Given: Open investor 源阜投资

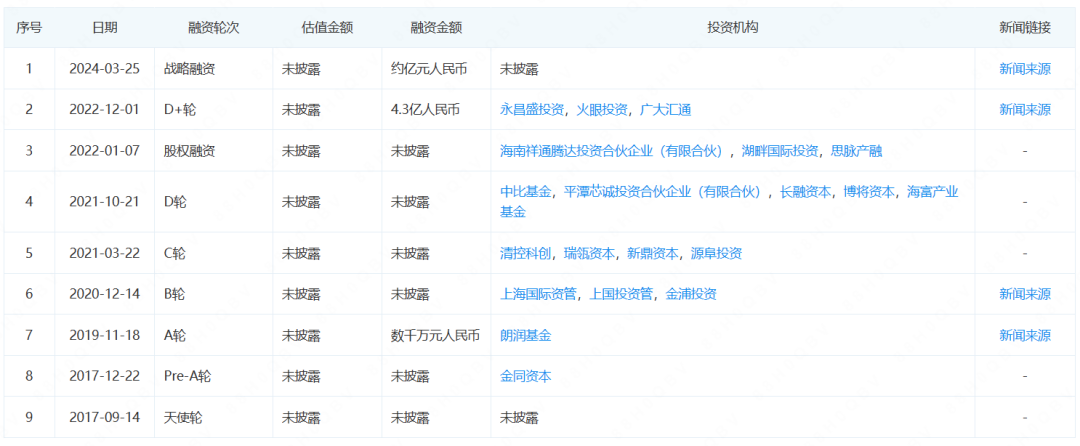Looking at the screenshot, I should click(716, 253).
